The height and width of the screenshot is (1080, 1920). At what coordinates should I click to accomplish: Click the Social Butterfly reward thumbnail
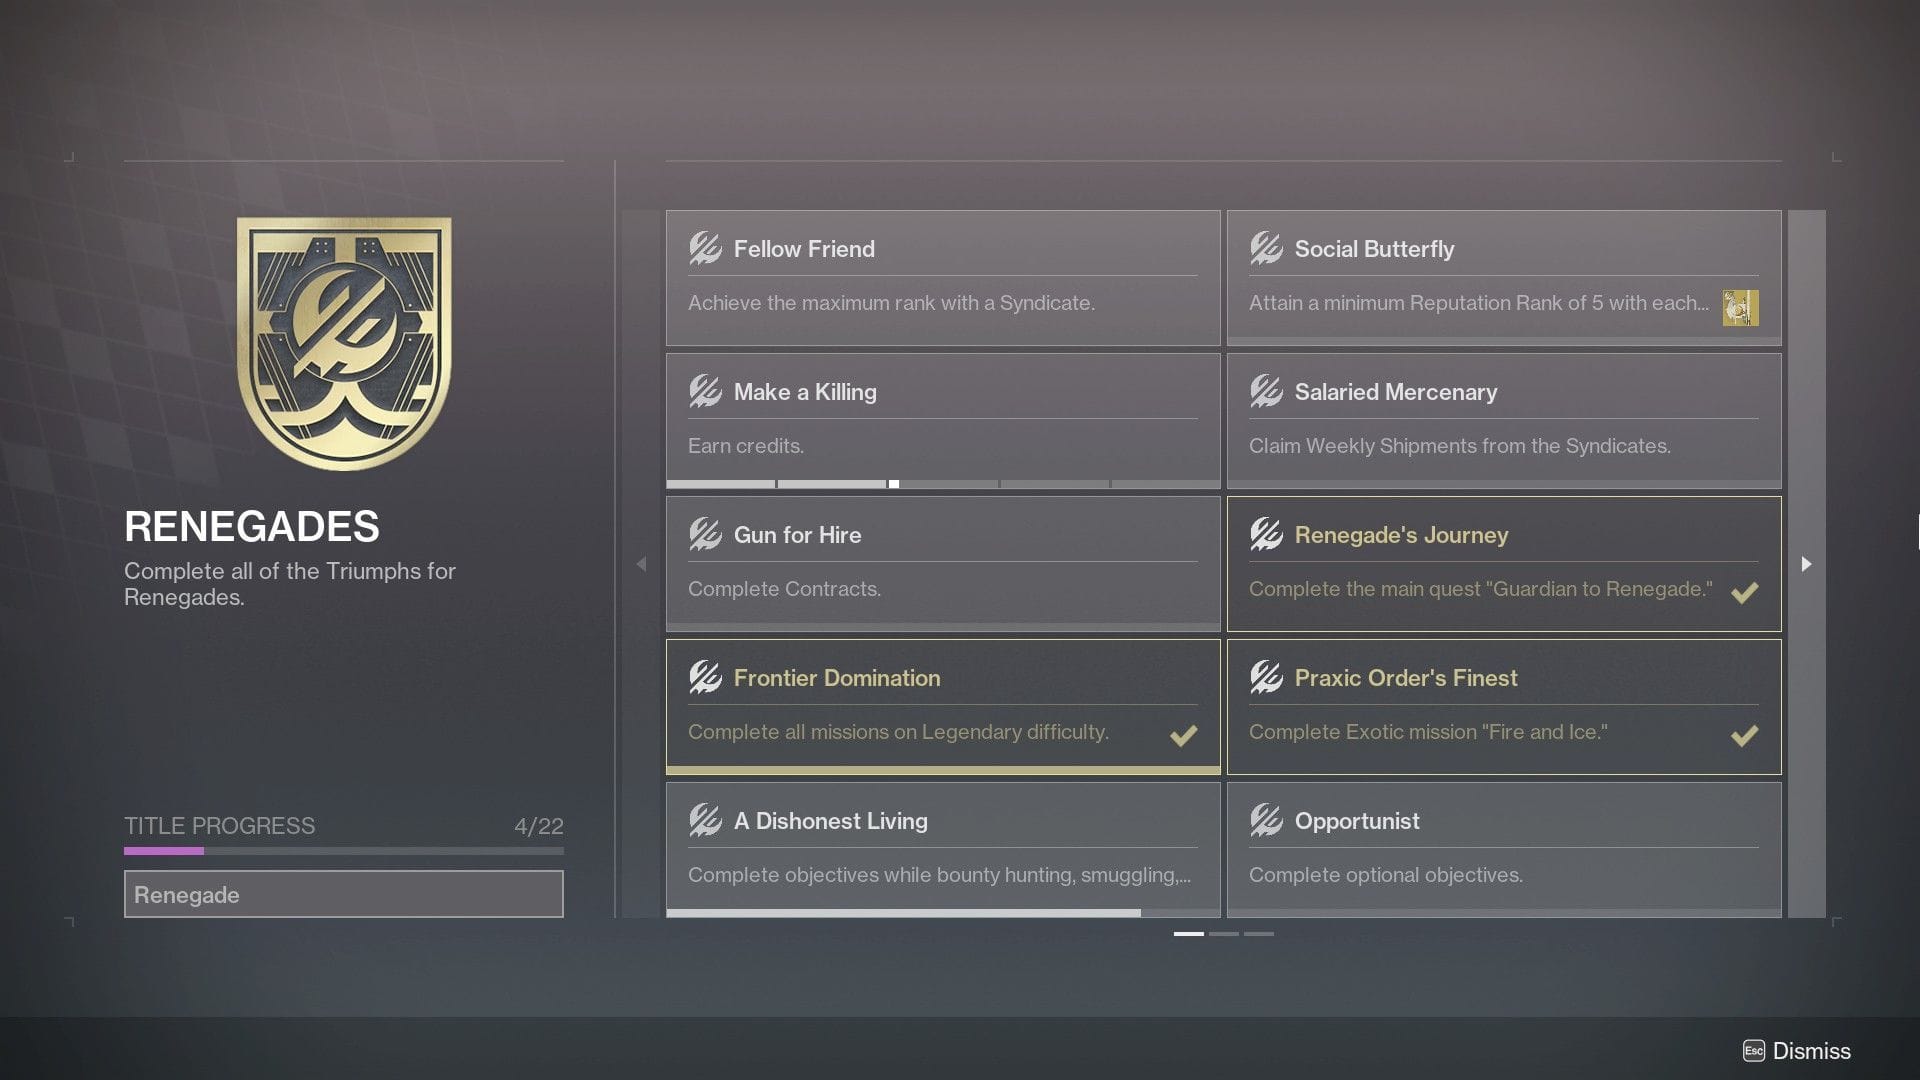click(x=1740, y=308)
